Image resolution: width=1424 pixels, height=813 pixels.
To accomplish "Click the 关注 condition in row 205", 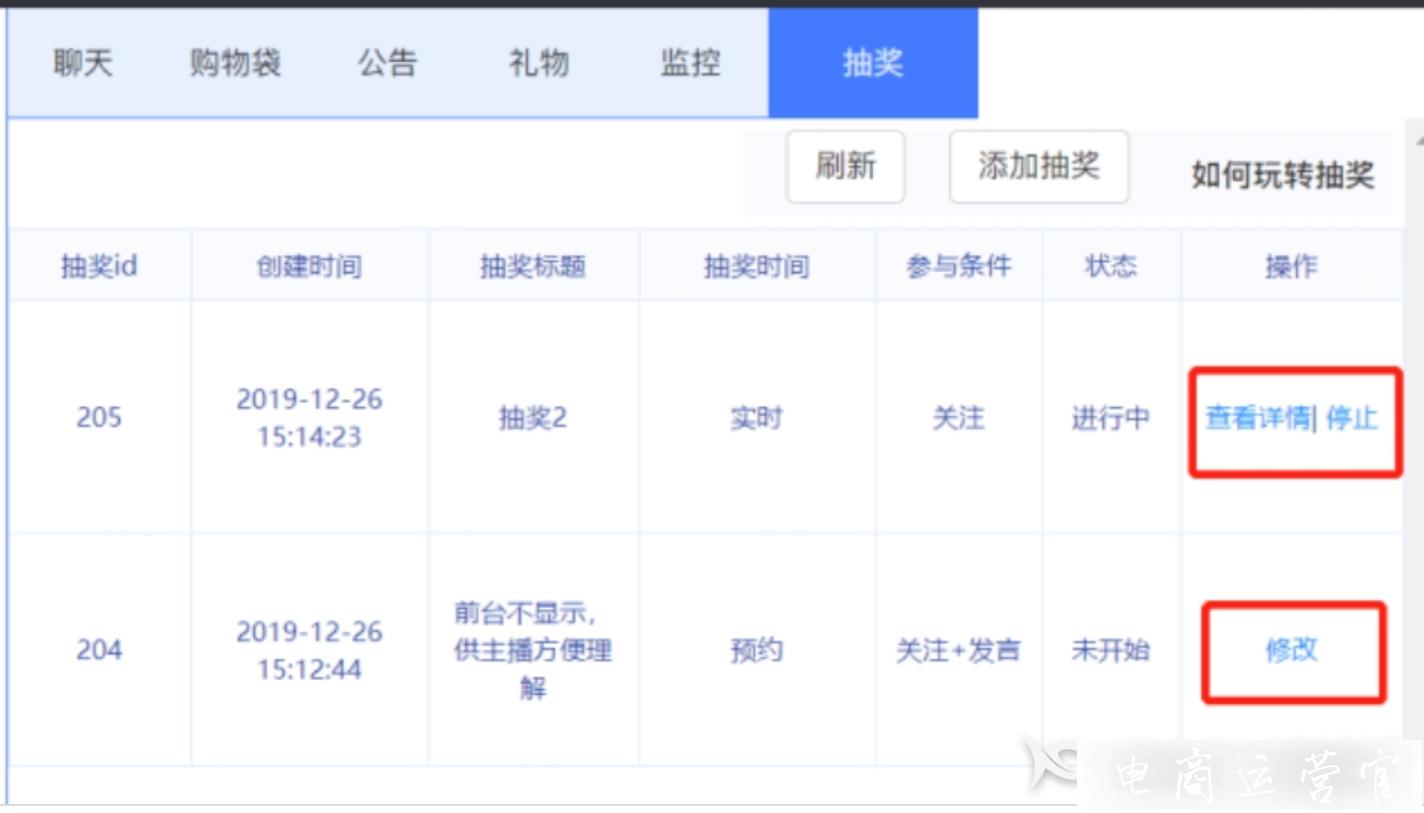I will [x=959, y=418].
